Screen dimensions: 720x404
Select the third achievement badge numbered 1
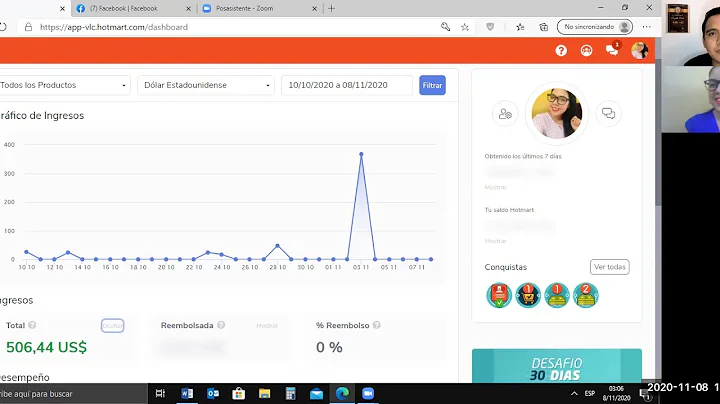click(557, 295)
